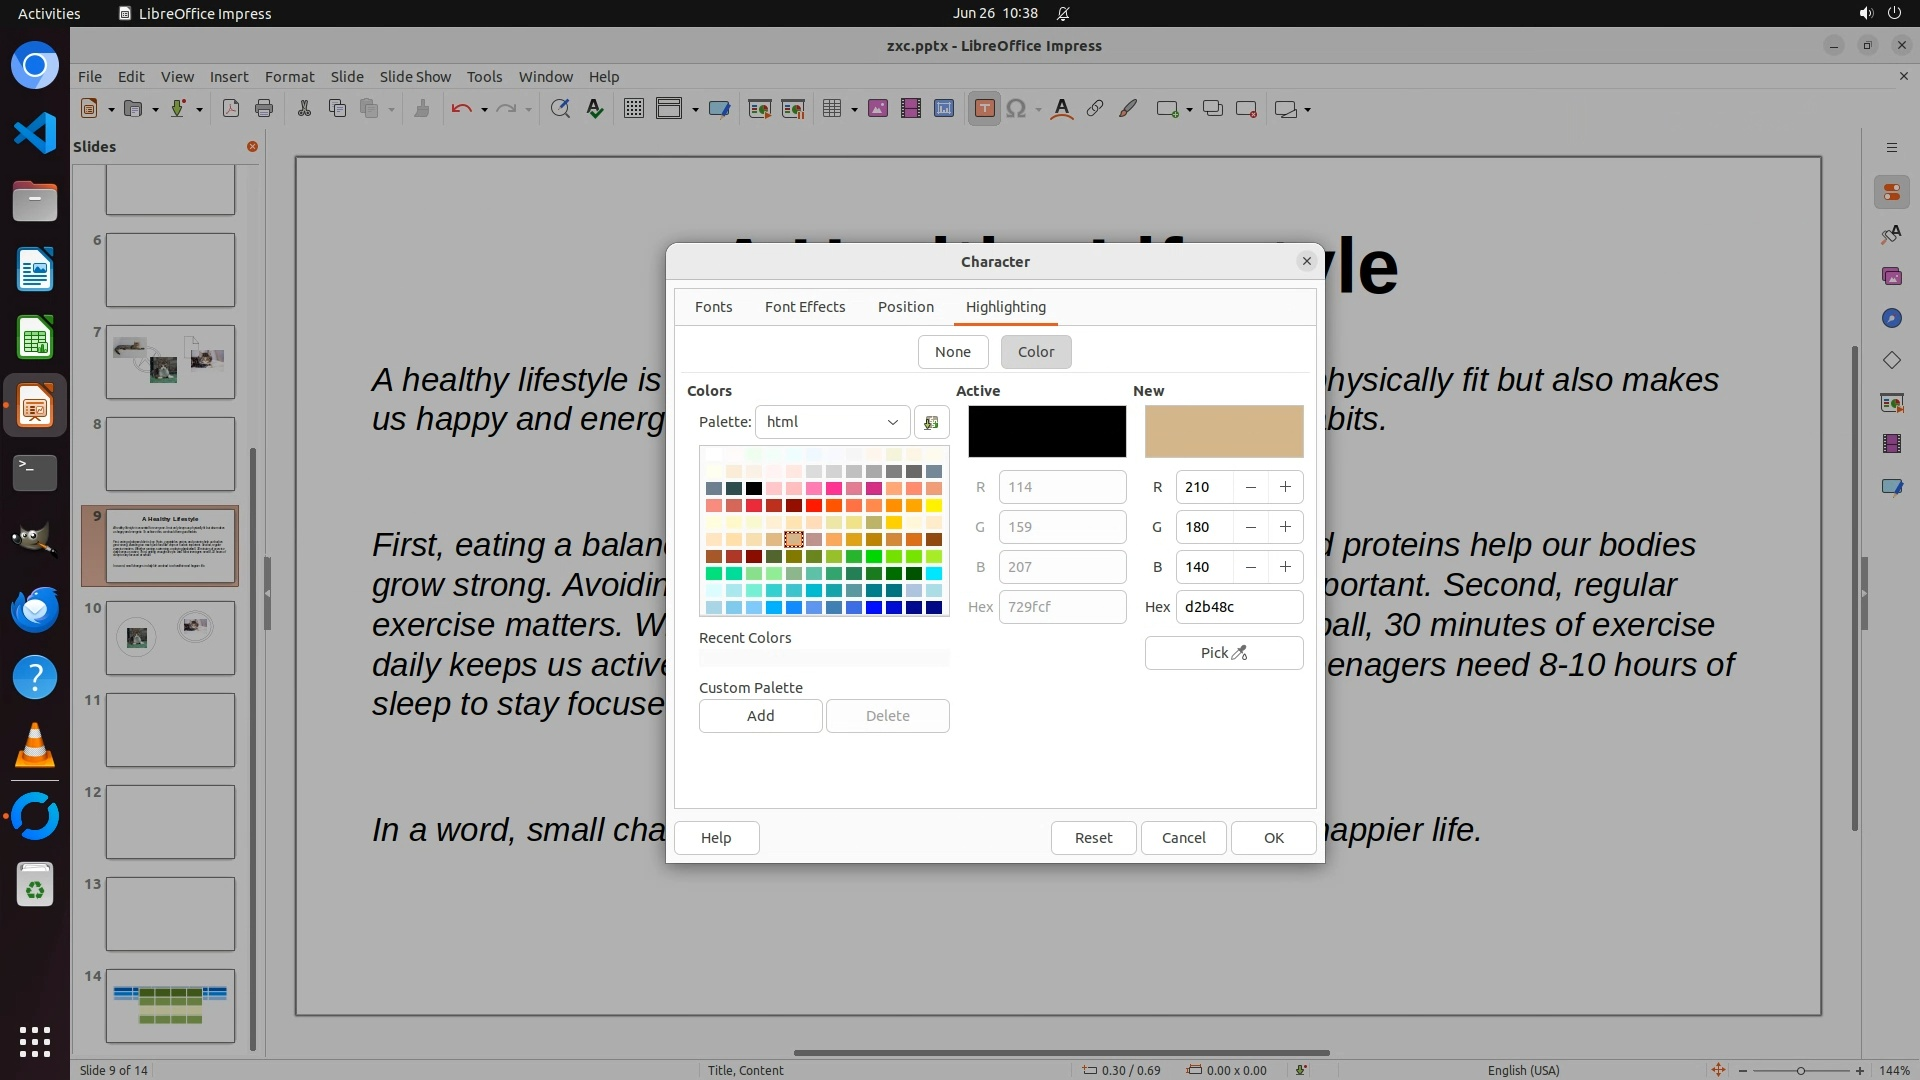Switch to the Font Effects tab
Screen dimensions: 1920x1080
click(x=804, y=307)
